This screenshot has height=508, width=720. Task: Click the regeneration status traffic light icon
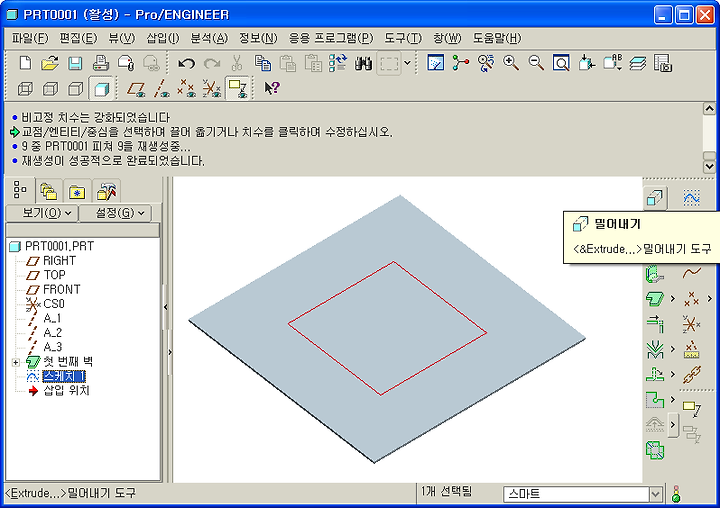[675, 494]
